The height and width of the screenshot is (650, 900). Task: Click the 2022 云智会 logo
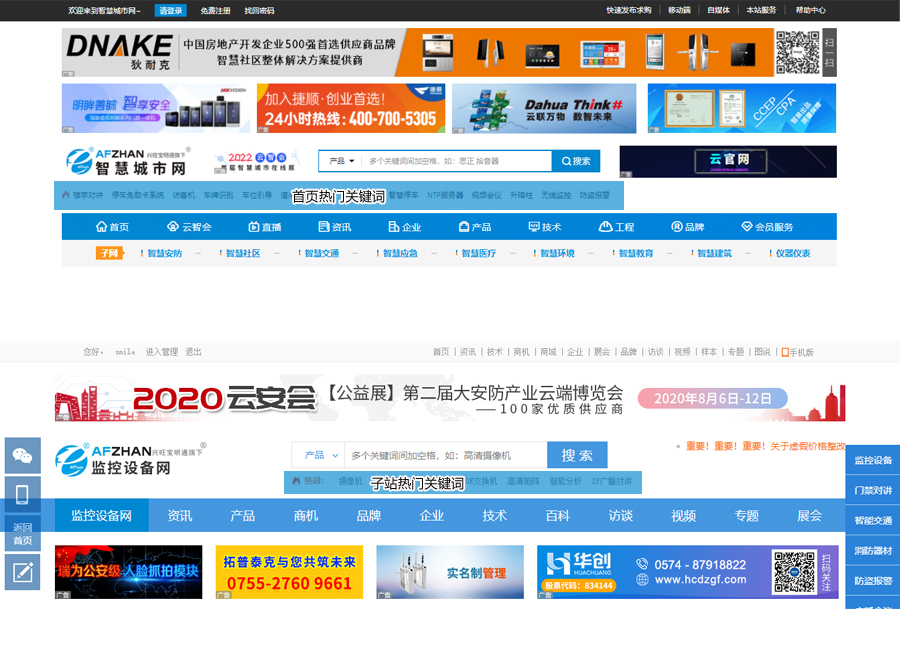click(x=256, y=161)
